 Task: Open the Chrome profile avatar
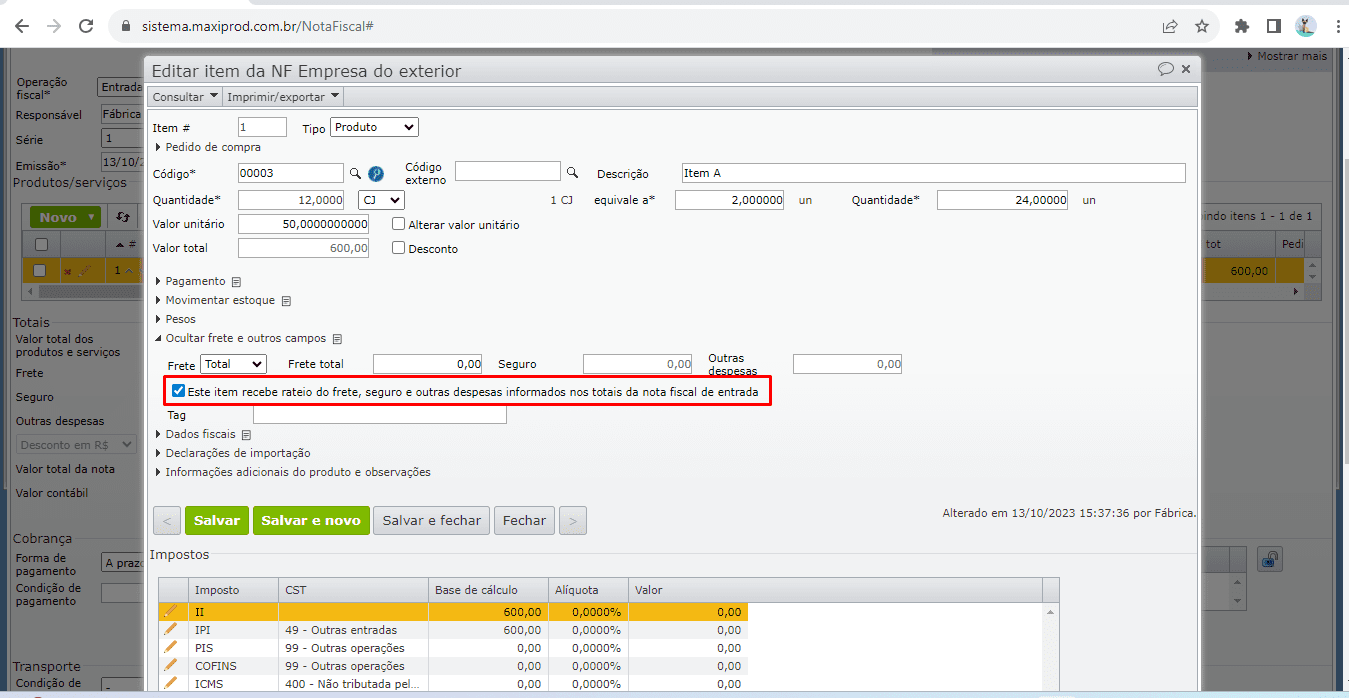[1305, 26]
